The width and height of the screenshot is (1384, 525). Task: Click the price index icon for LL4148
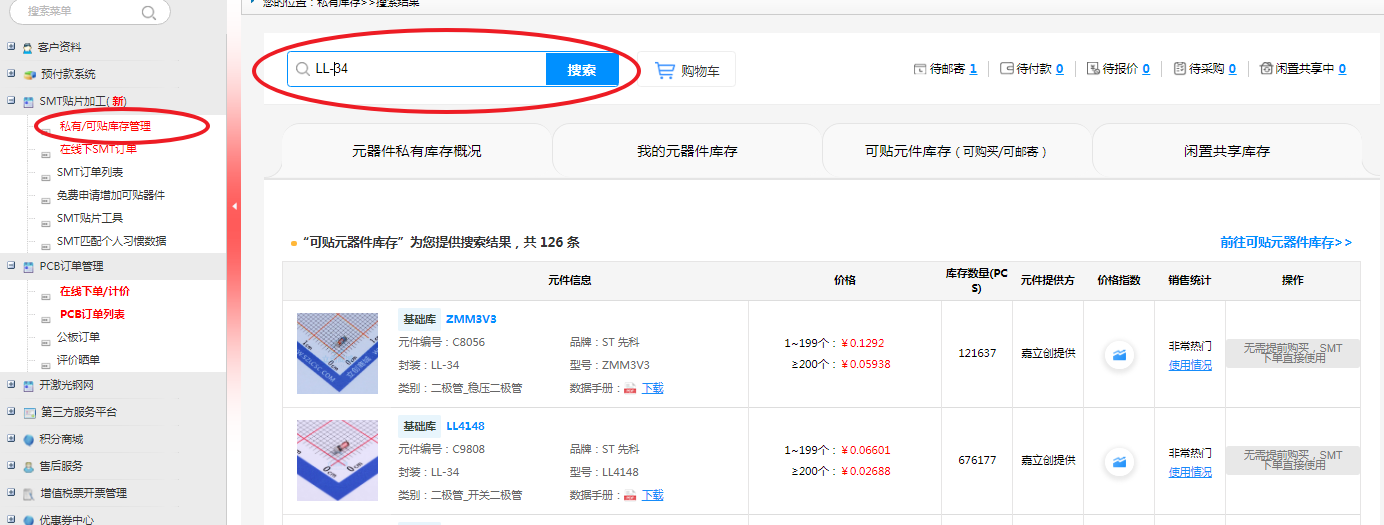[x=1119, y=461]
